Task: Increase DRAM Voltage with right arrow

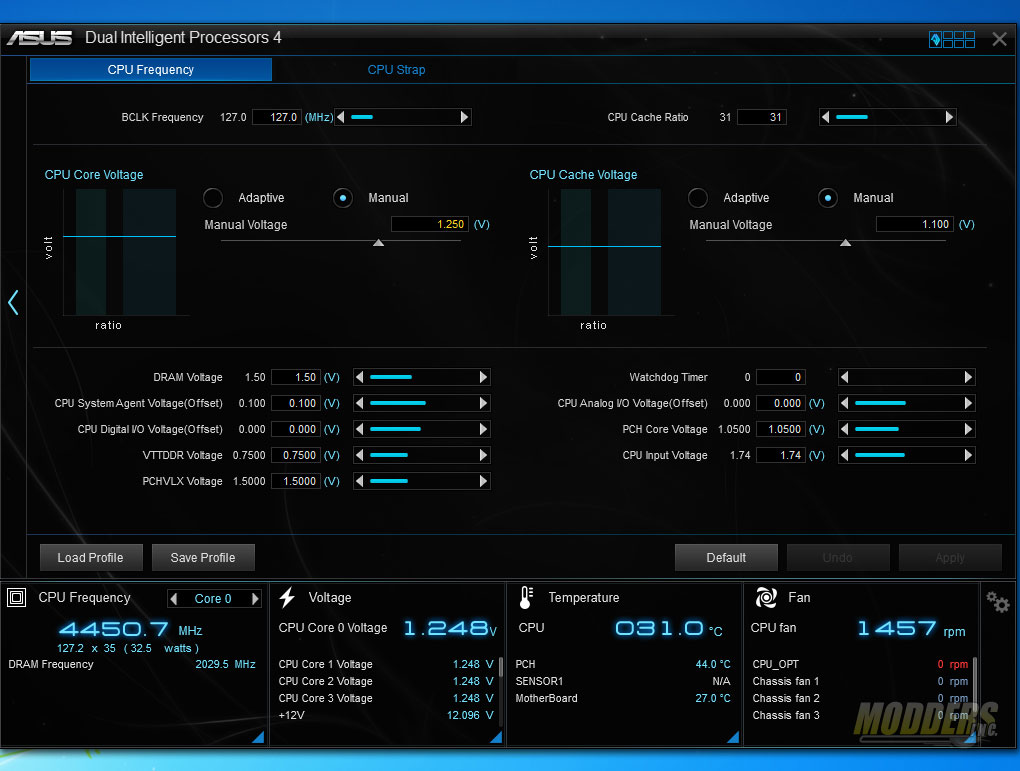Action: [483, 377]
